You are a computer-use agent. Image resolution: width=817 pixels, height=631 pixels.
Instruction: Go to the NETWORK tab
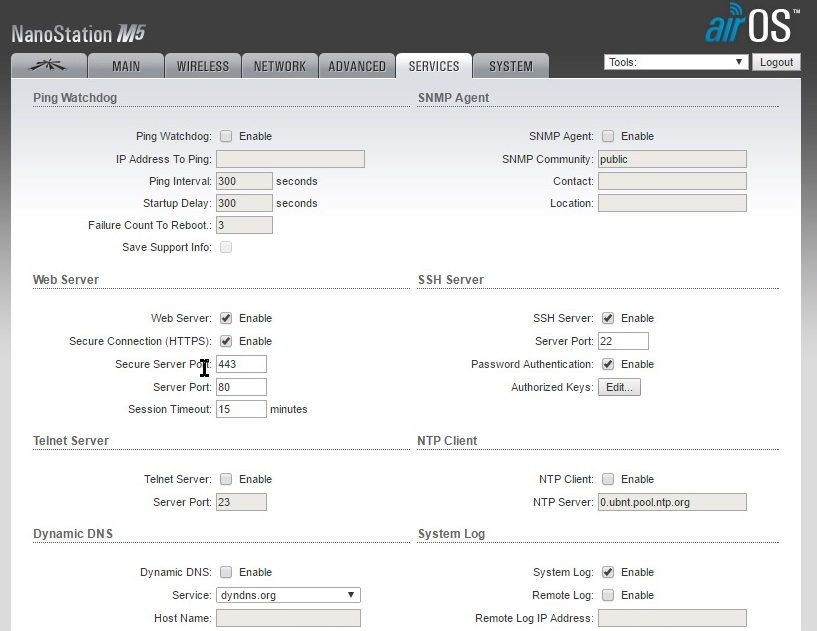pos(280,66)
